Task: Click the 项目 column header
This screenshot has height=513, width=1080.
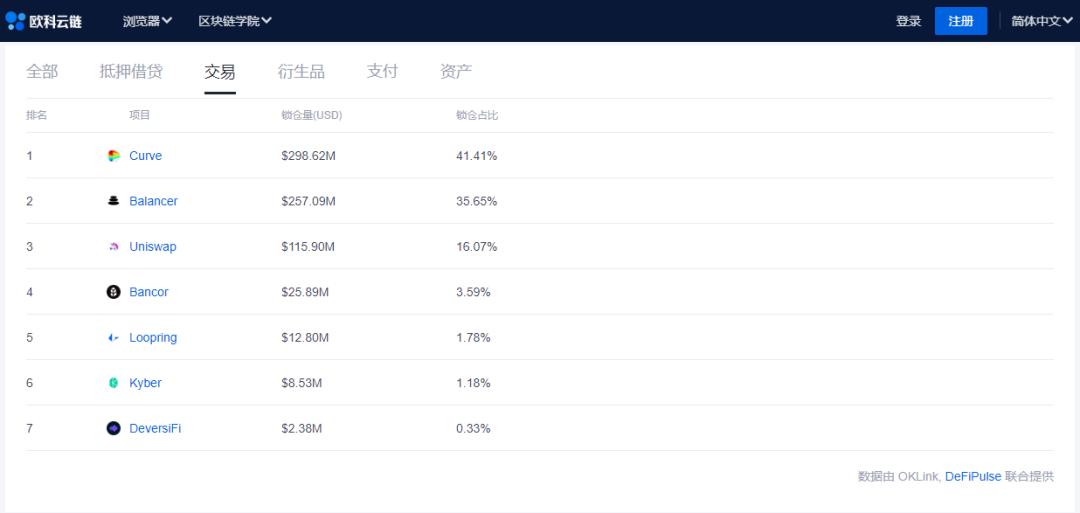Action: (x=140, y=115)
